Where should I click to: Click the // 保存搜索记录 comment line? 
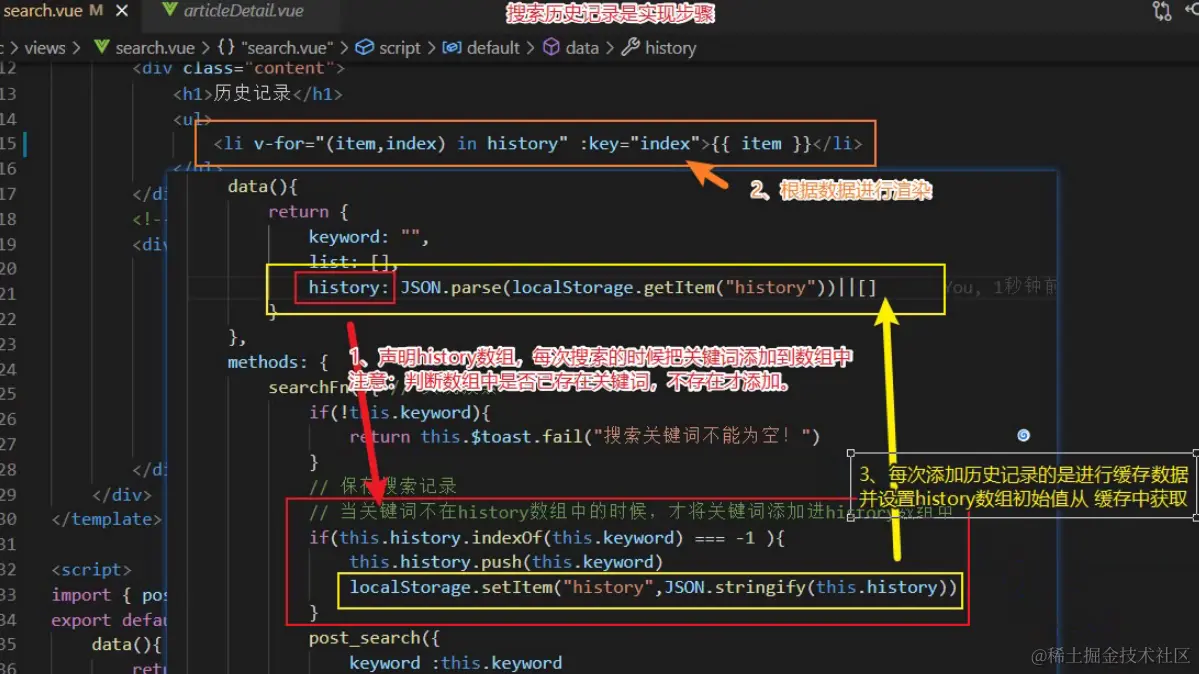coord(382,486)
